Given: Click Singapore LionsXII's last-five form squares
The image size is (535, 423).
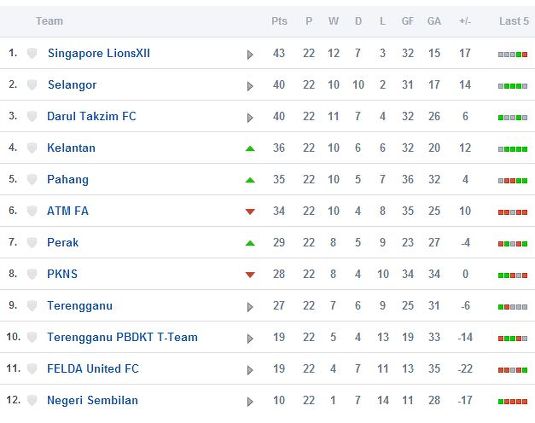Looking at the screenshot, I should click(x=512, y=55).
